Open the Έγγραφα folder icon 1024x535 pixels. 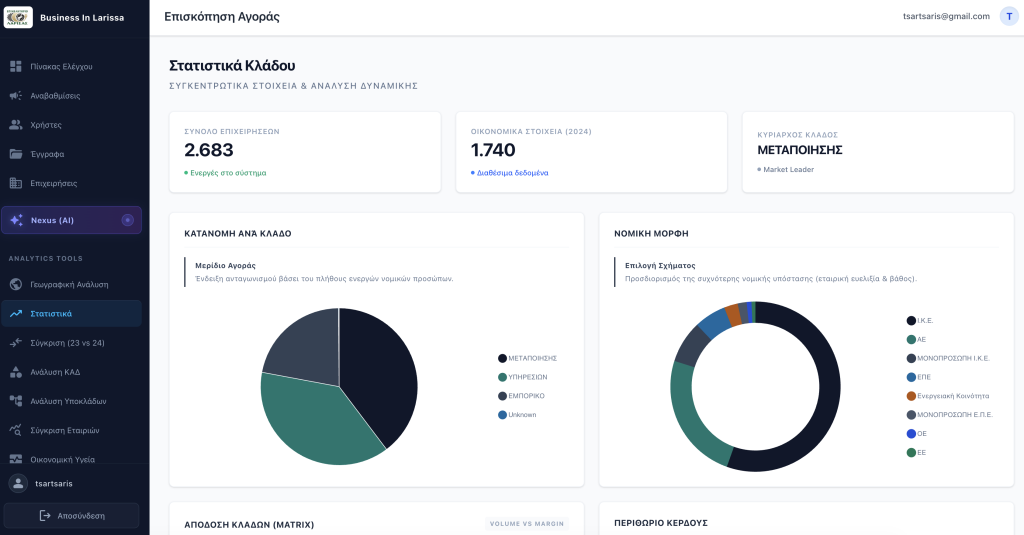[x=16, y=154]
